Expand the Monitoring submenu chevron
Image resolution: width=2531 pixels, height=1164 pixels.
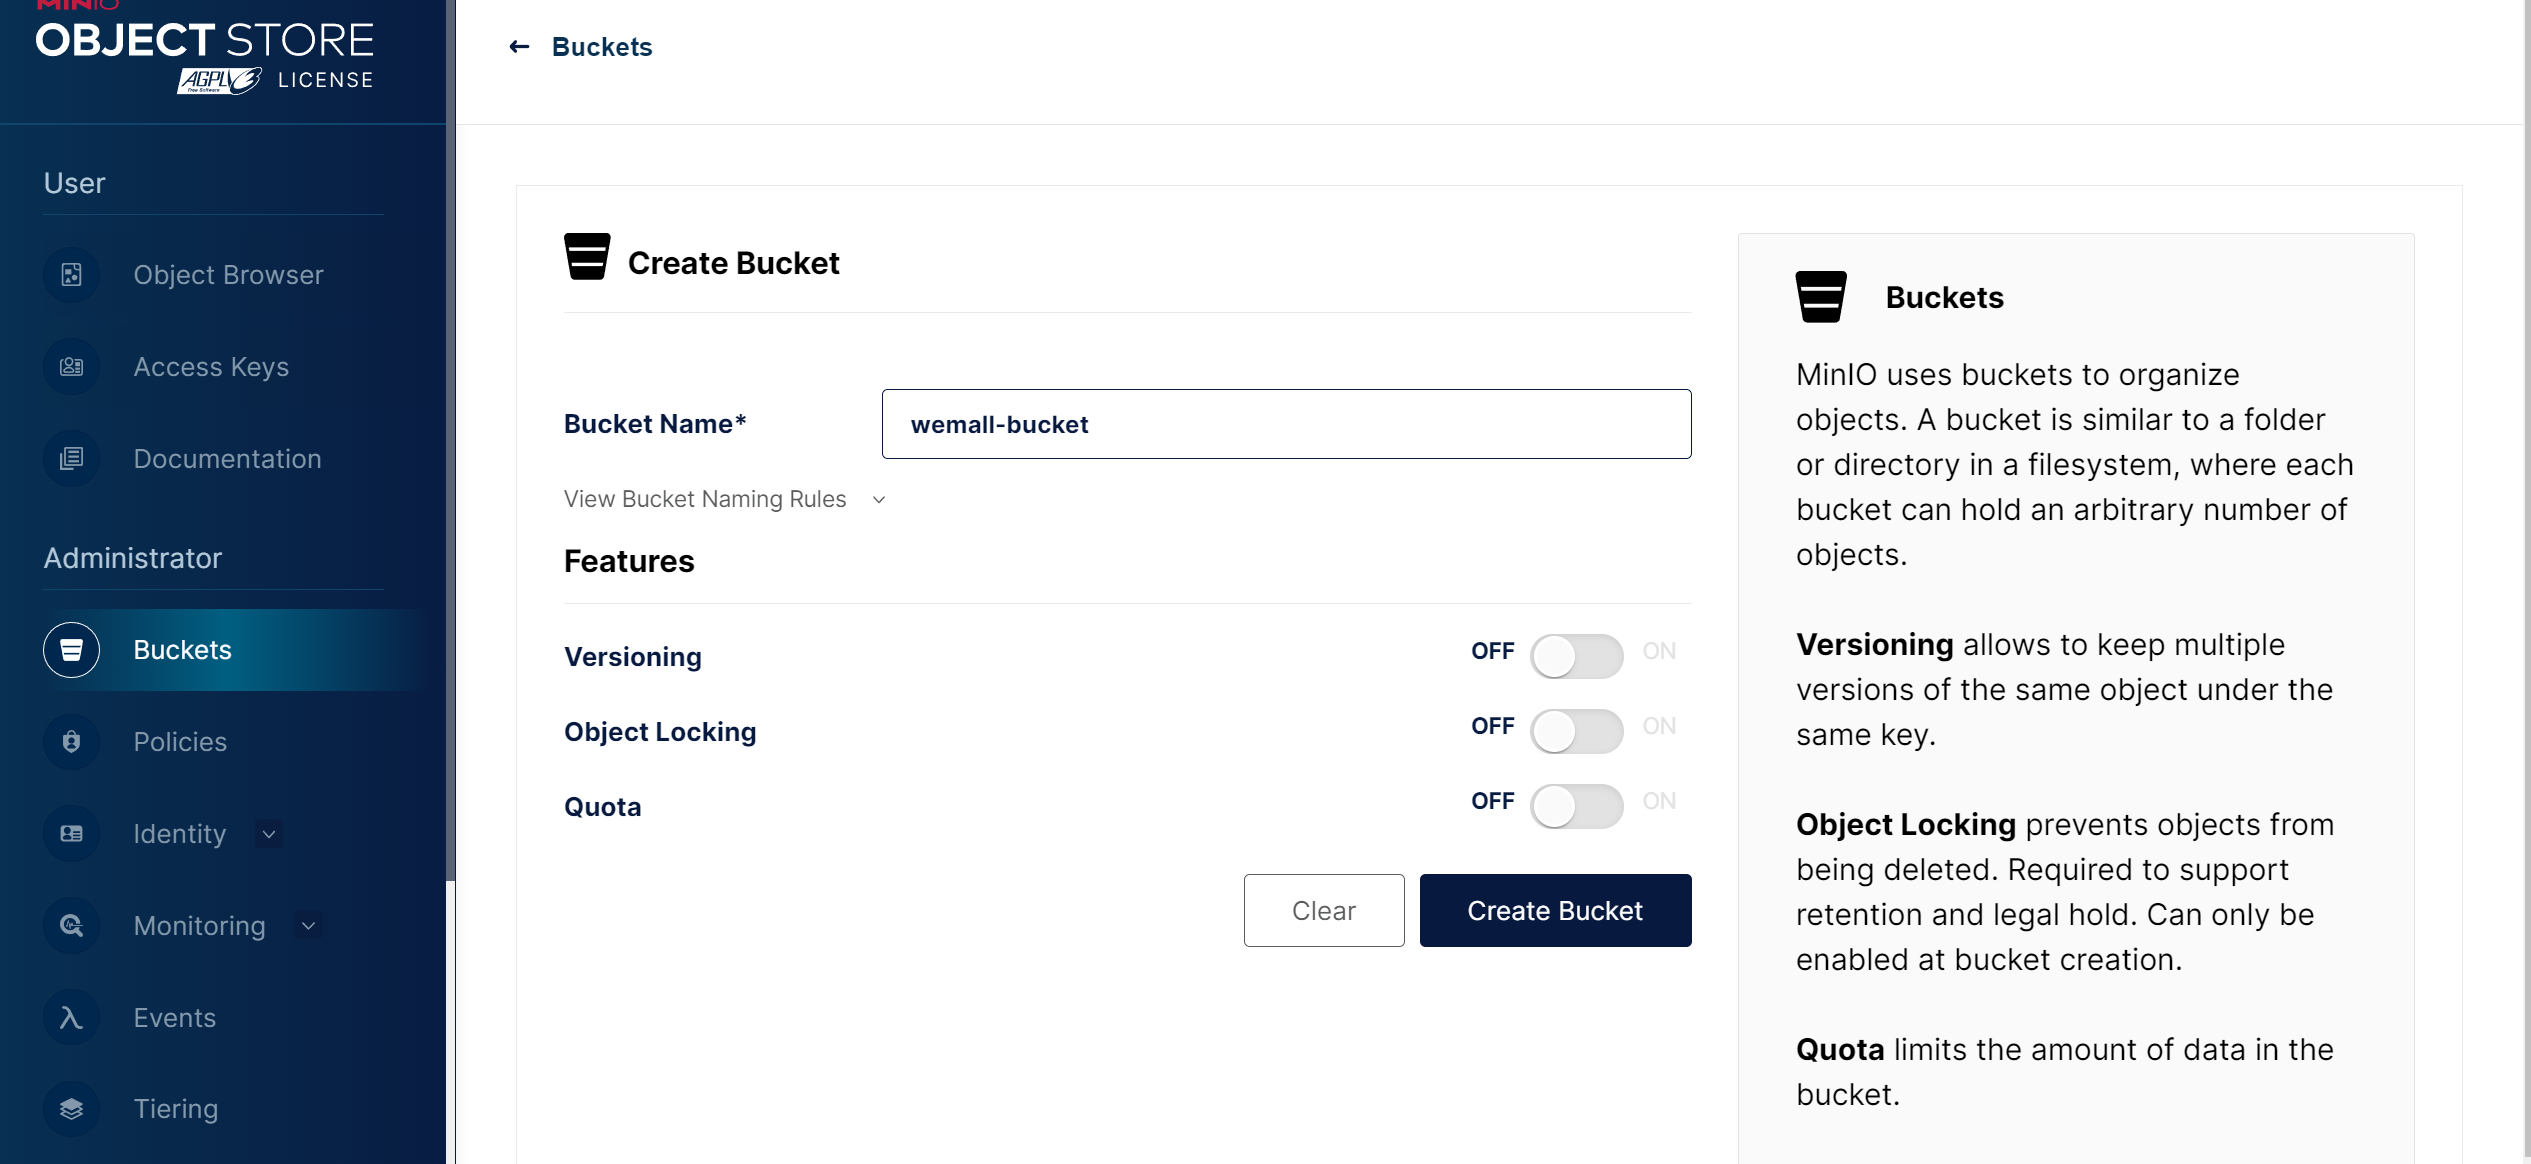tap(309, 926)
